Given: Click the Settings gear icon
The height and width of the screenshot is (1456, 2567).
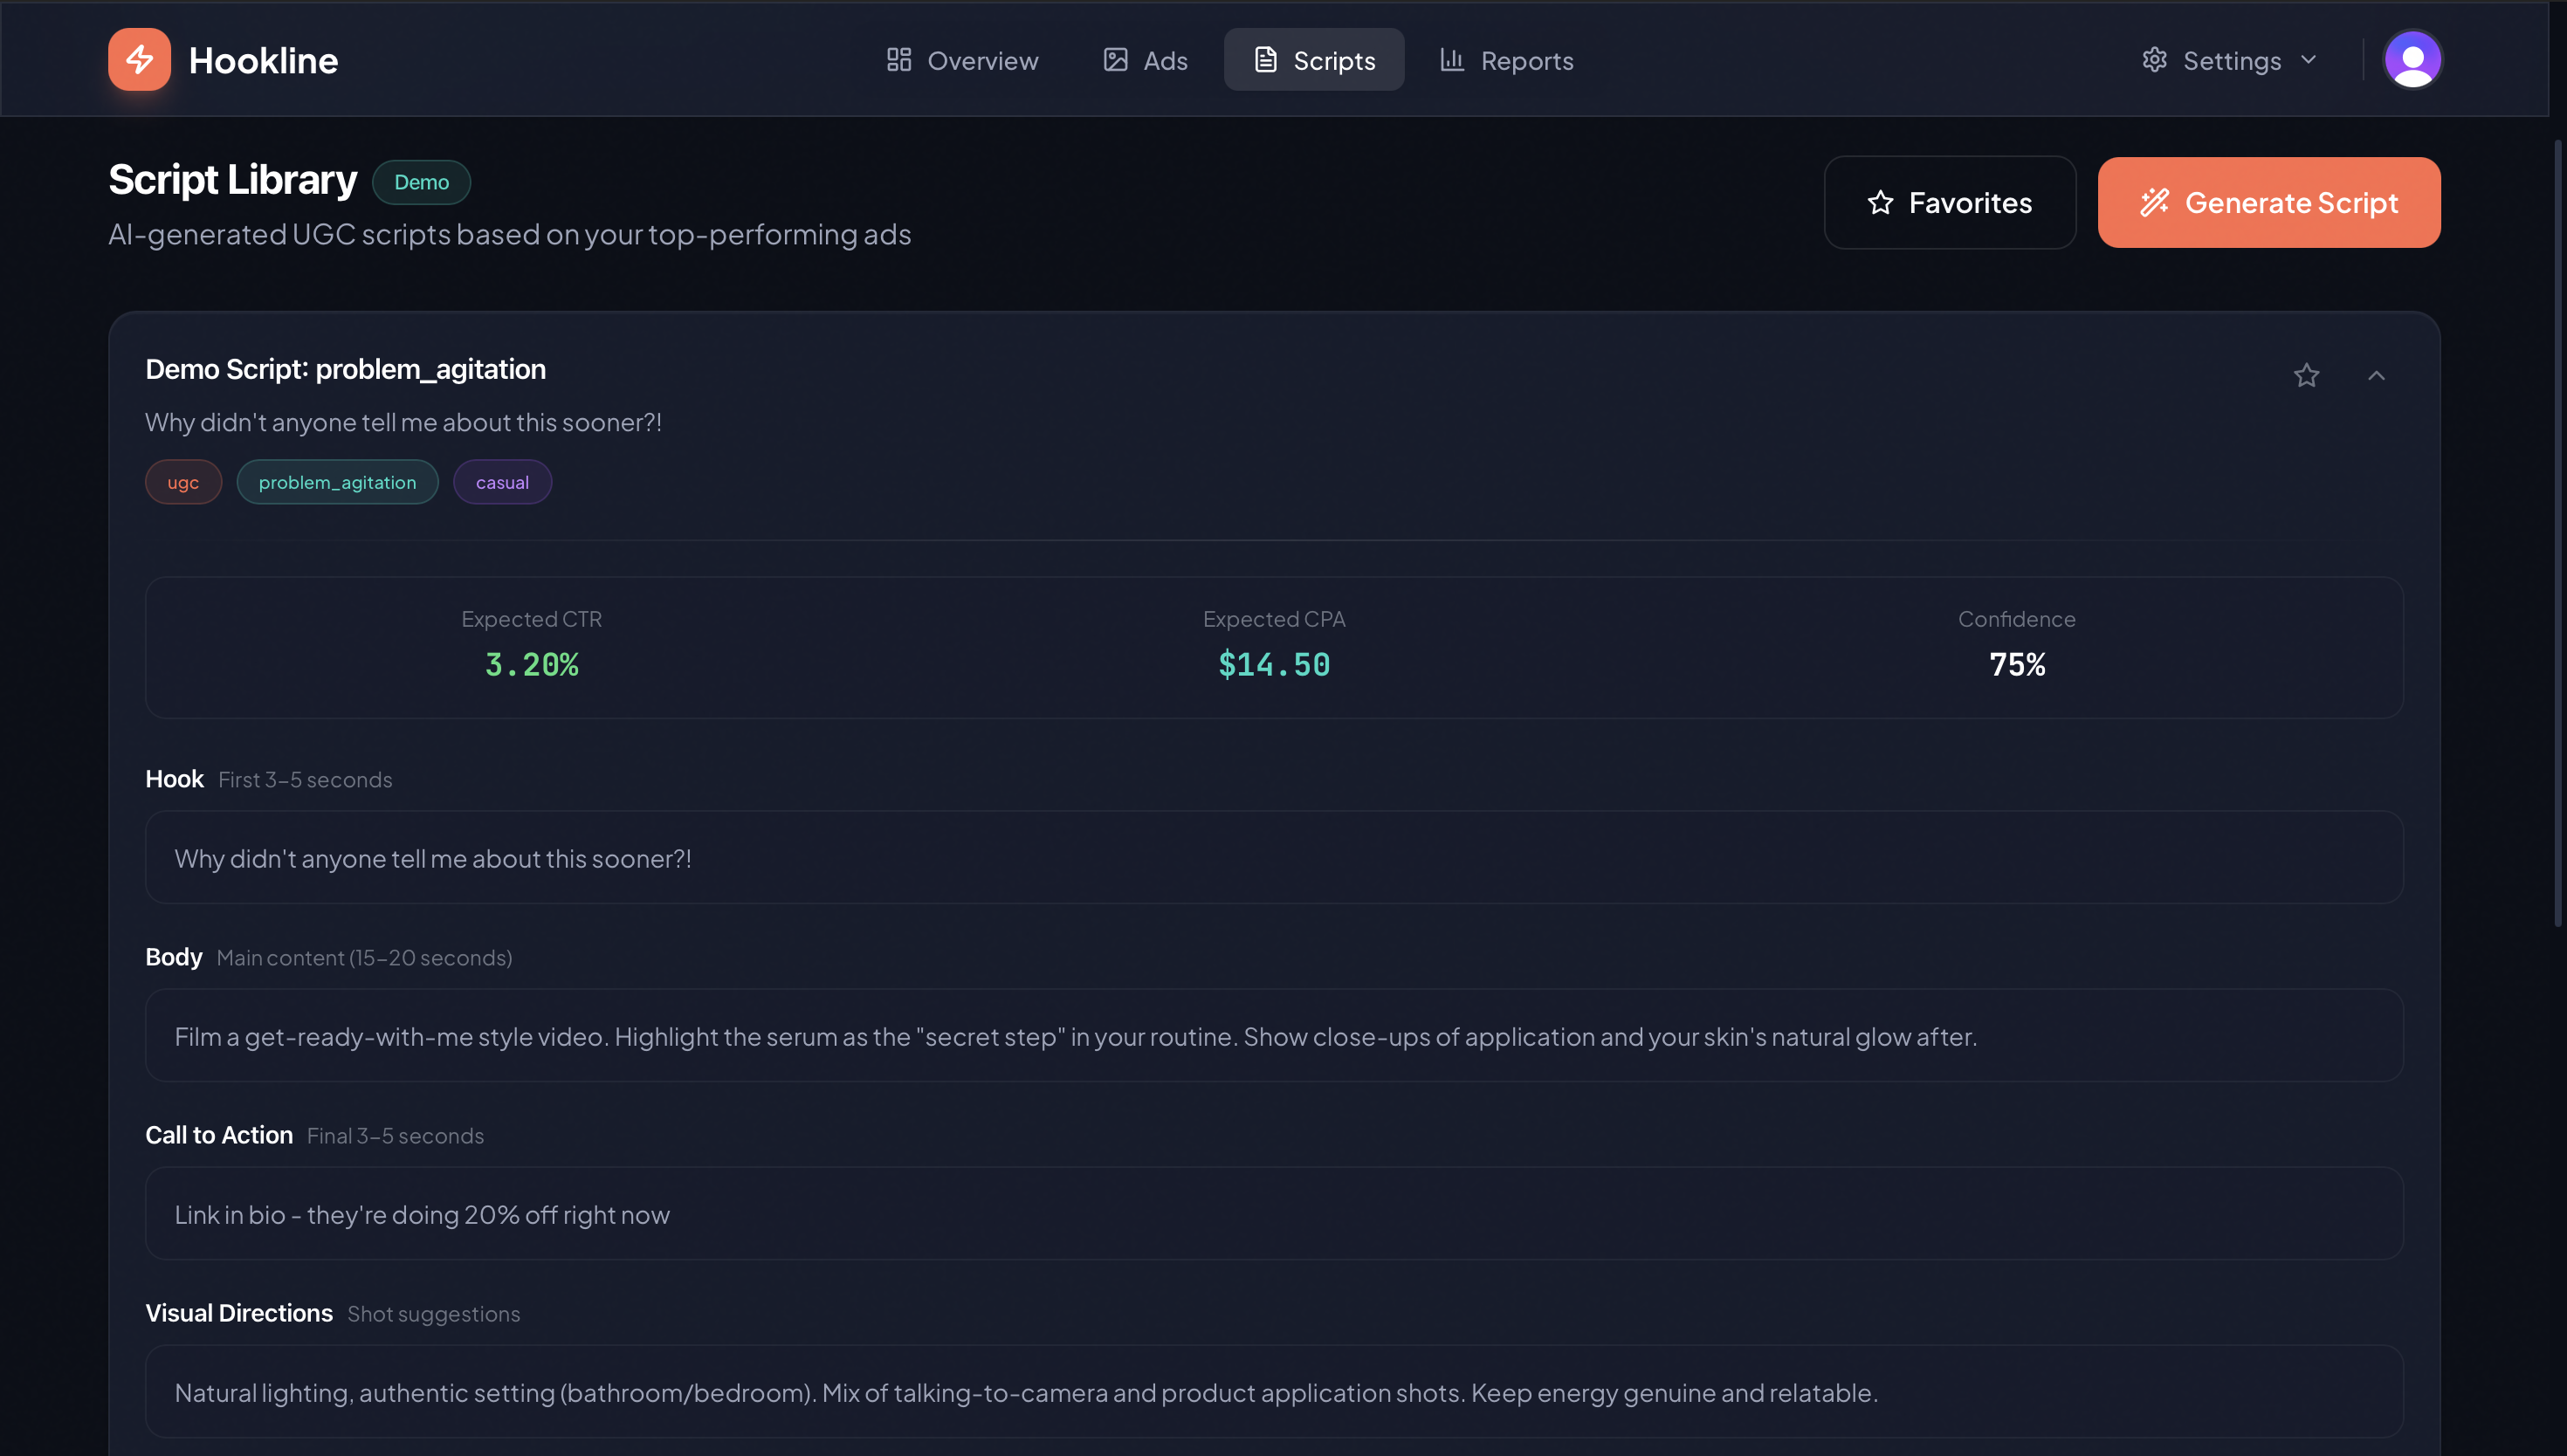Looking at the screenshot, I should point(2154,60).
